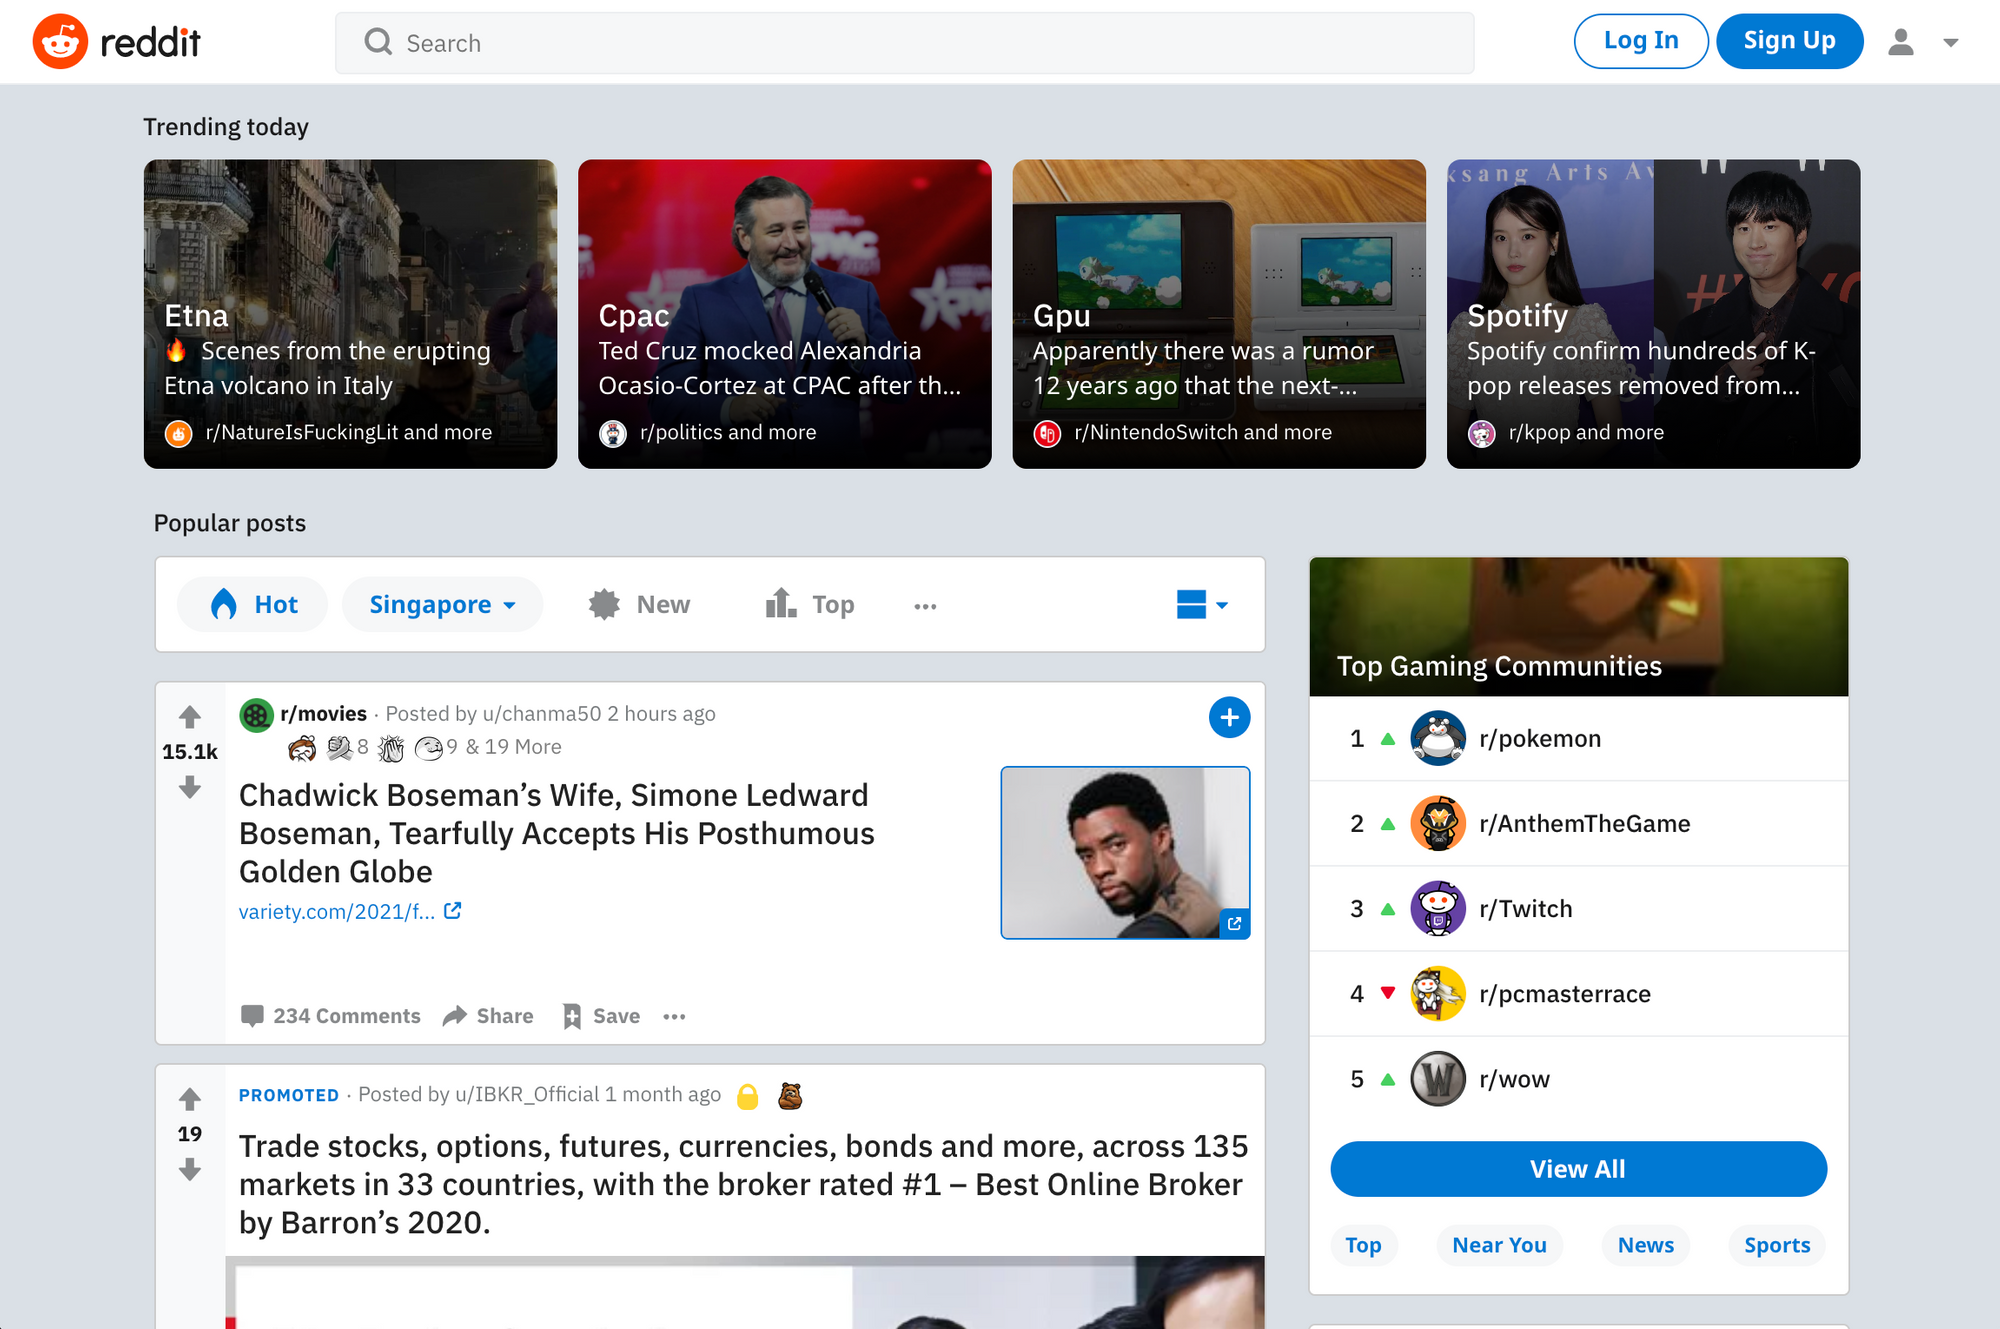
Task: Open the Trade stocks promoted post title
Action: (743, 1184)
